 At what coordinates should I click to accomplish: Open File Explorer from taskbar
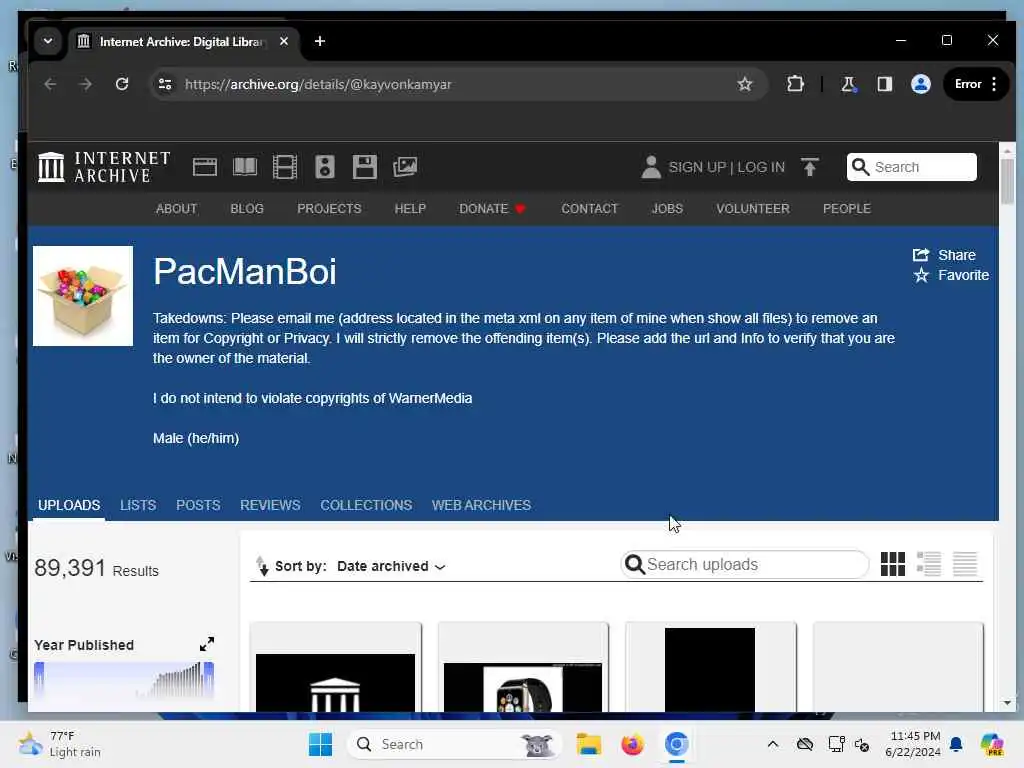coord(588,744)
